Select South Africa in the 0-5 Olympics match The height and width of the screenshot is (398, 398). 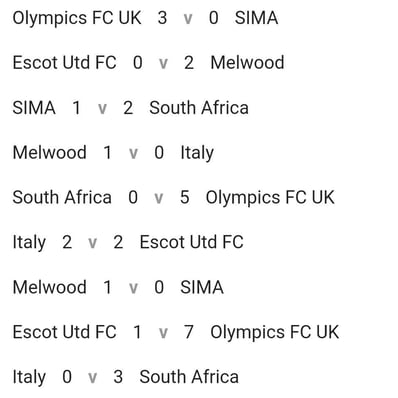[x=62, y=197]
